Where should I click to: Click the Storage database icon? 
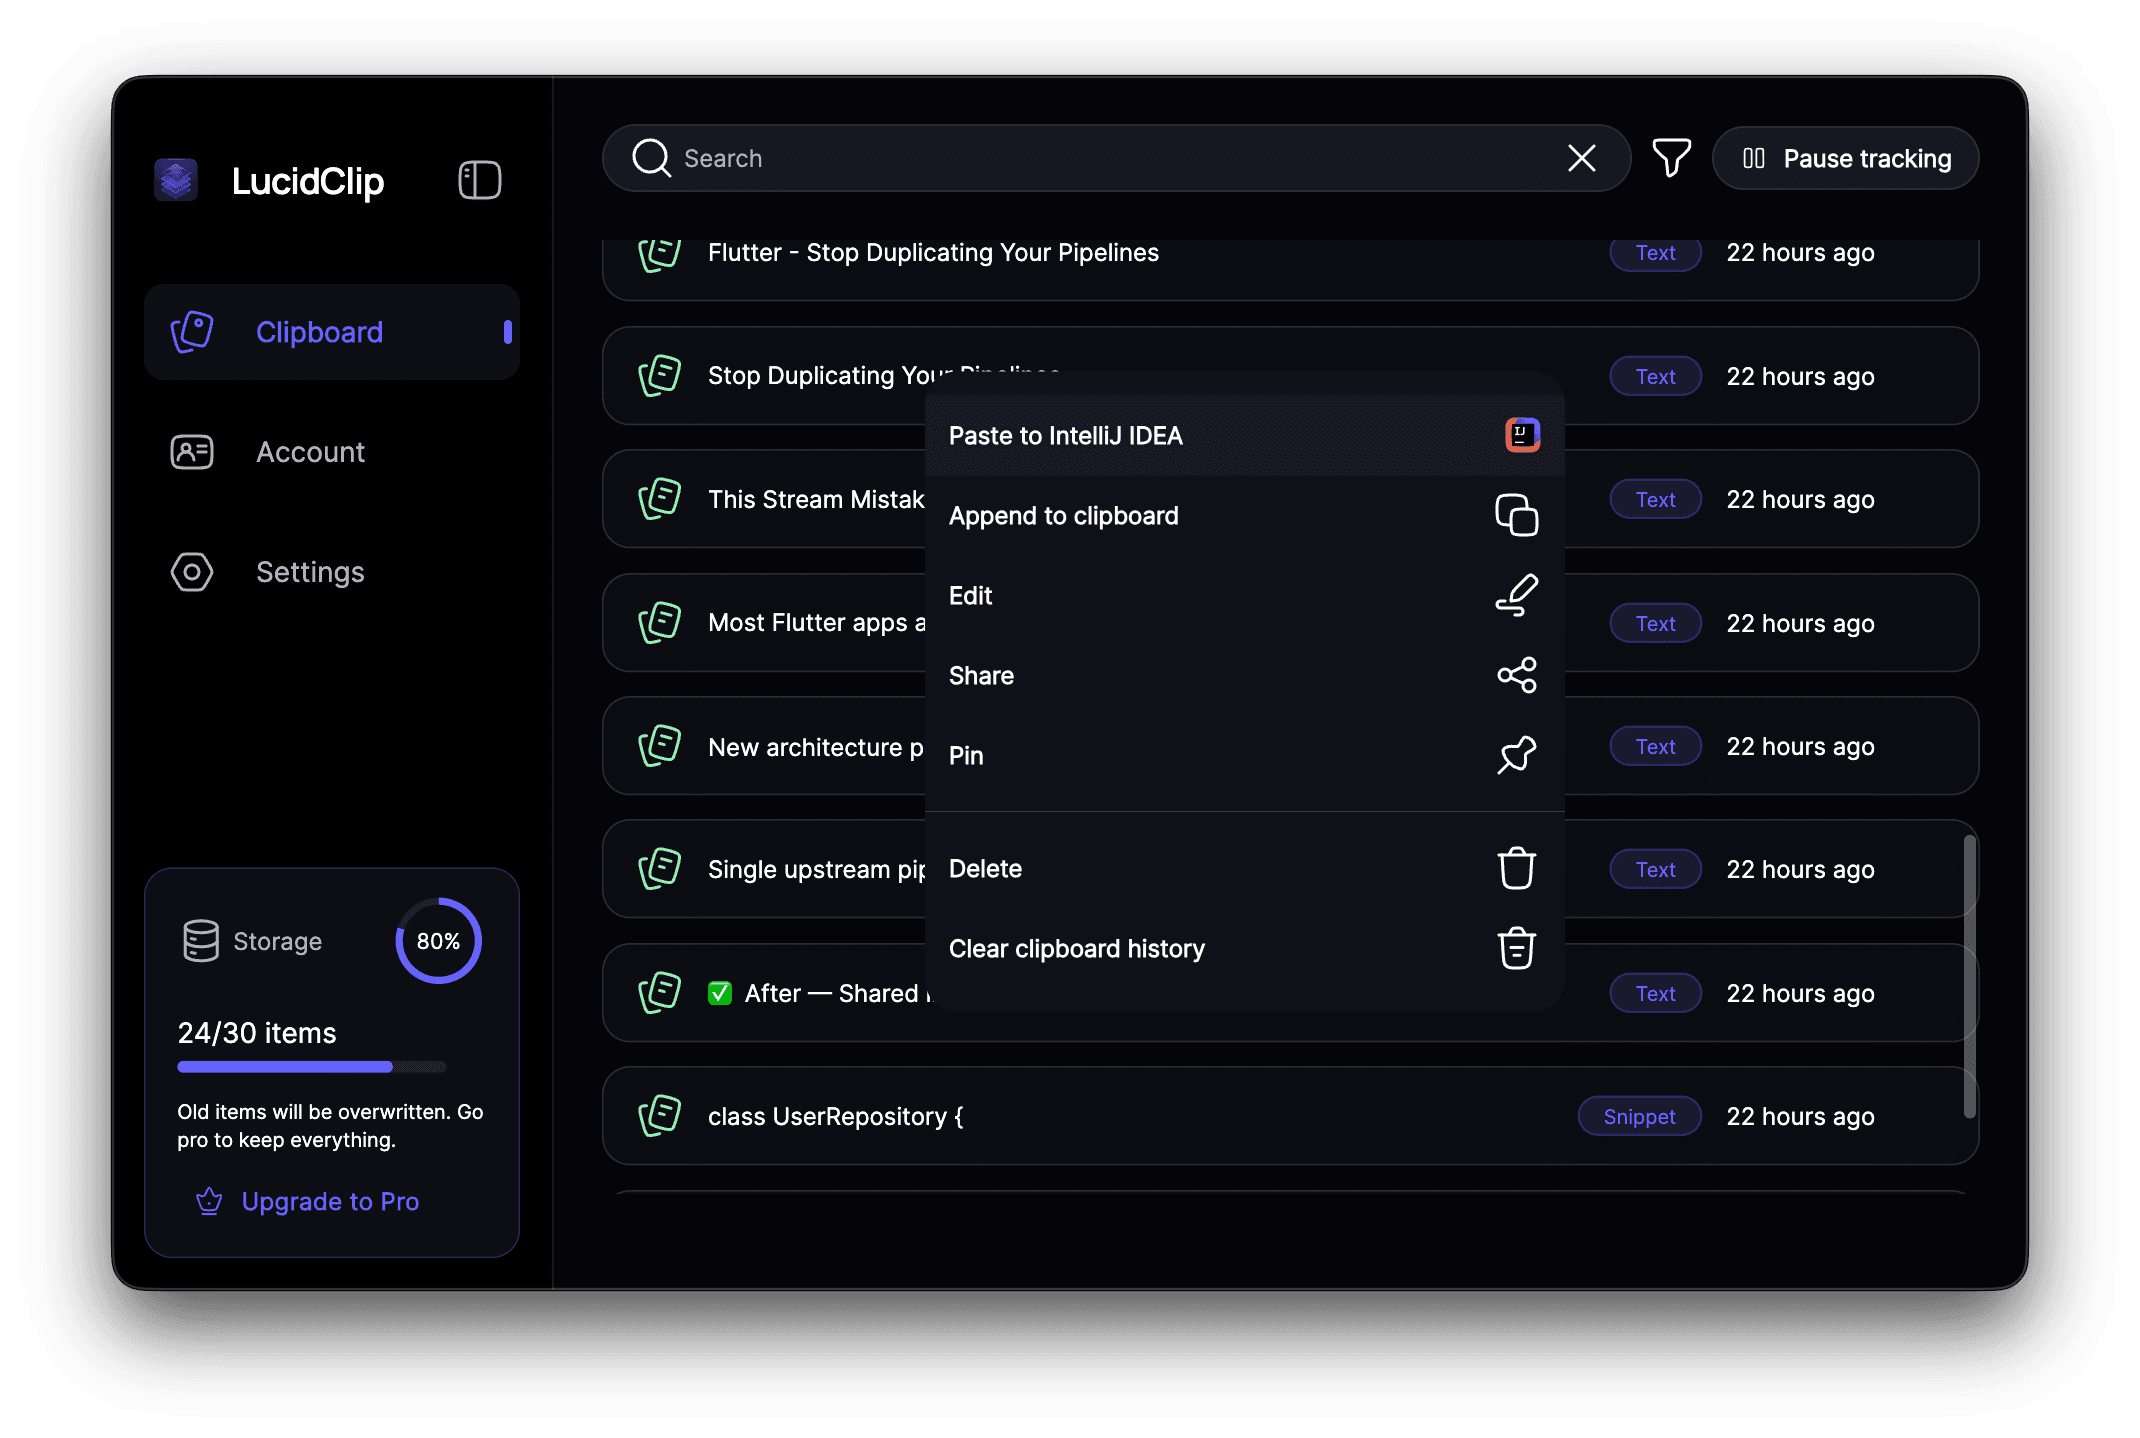point(201,940)
